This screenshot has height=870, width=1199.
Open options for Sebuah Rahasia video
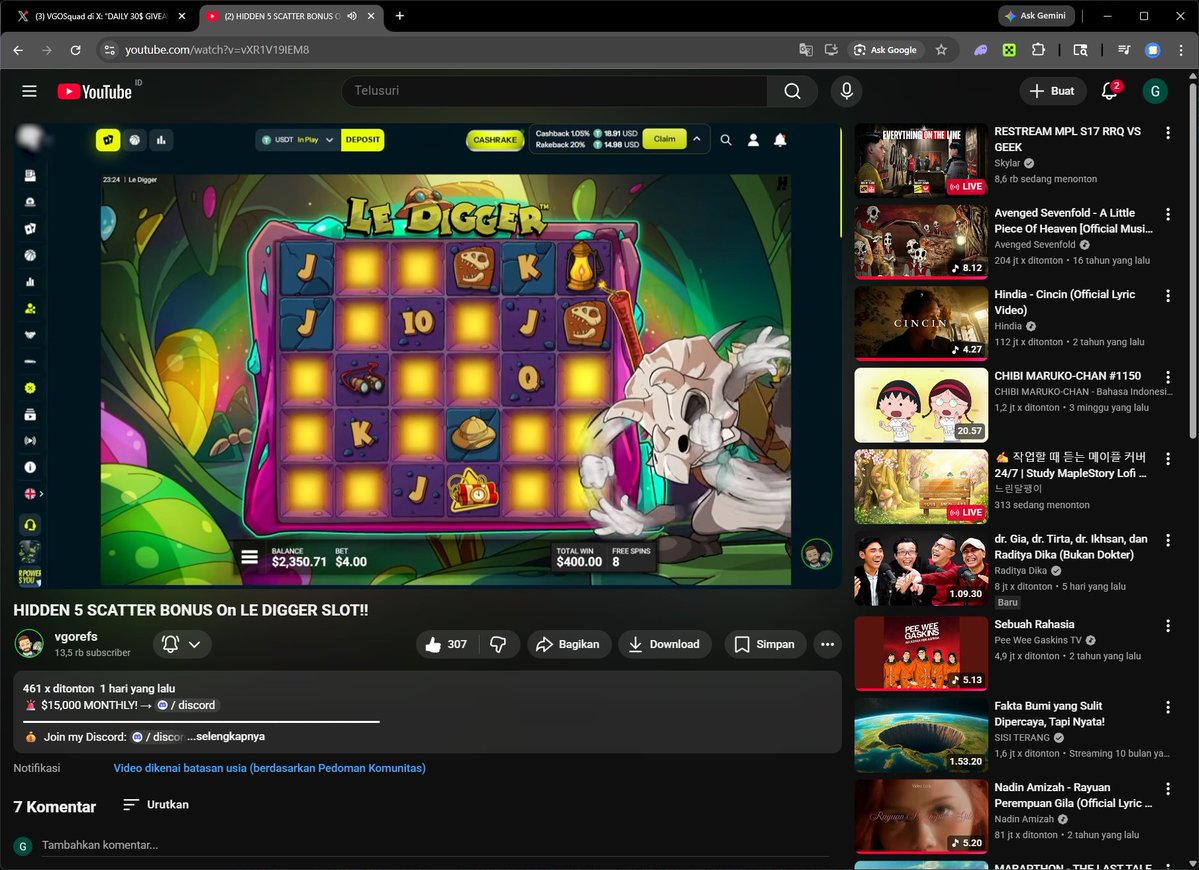point(1168,625)
